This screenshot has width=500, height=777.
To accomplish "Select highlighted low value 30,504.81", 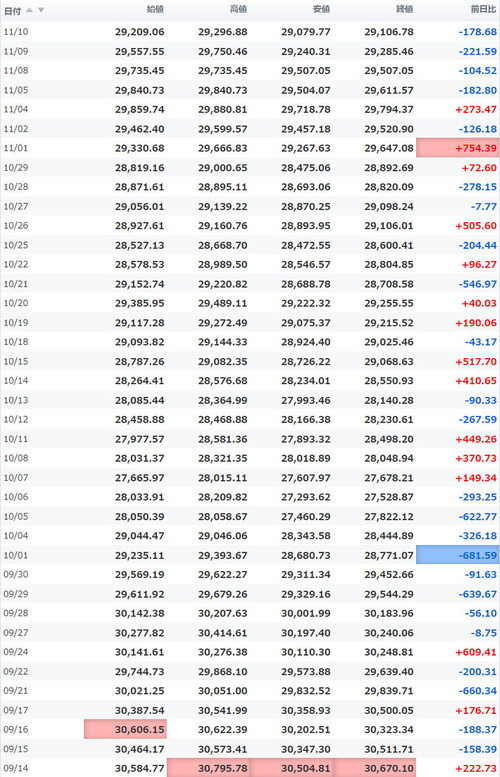I will [292, 768].
